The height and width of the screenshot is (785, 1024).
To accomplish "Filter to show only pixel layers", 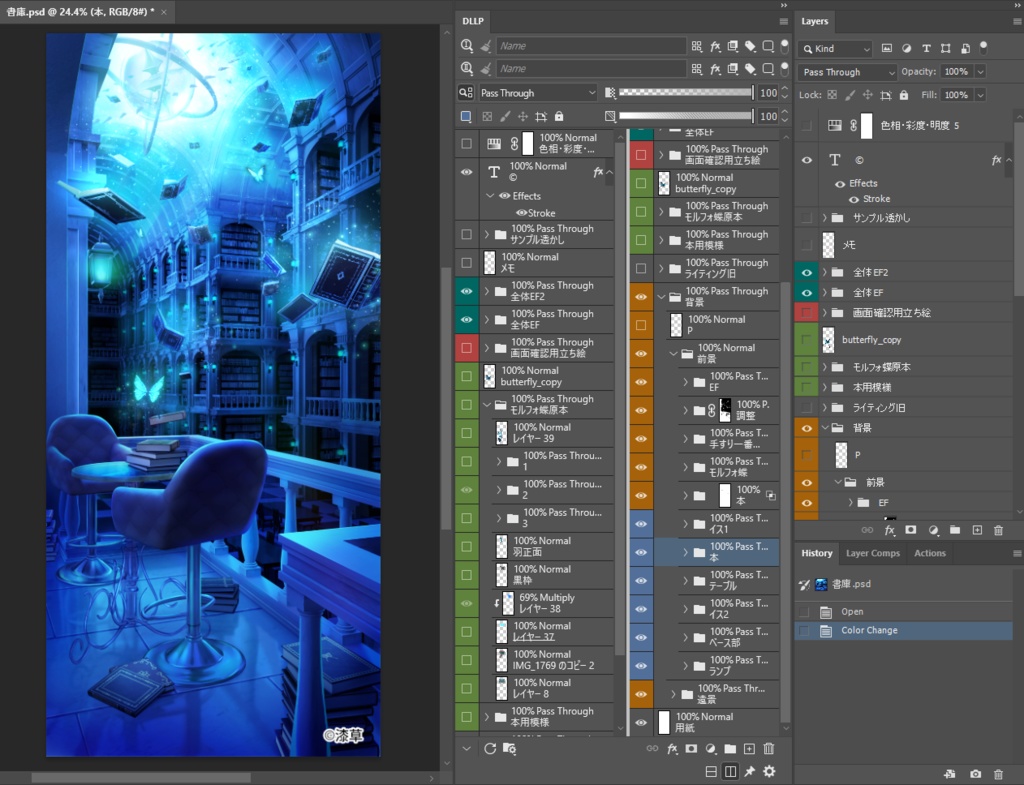I will click(887, 48).
